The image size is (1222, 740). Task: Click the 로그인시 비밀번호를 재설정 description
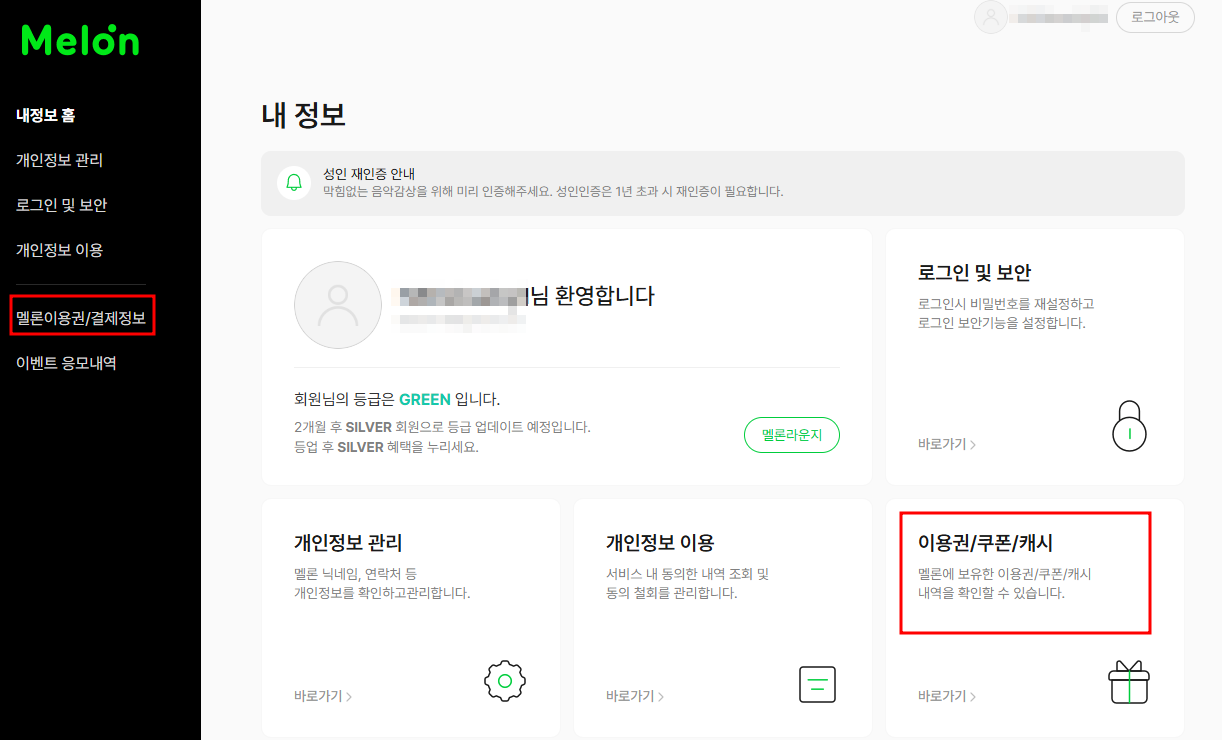tap(1006, 313)
